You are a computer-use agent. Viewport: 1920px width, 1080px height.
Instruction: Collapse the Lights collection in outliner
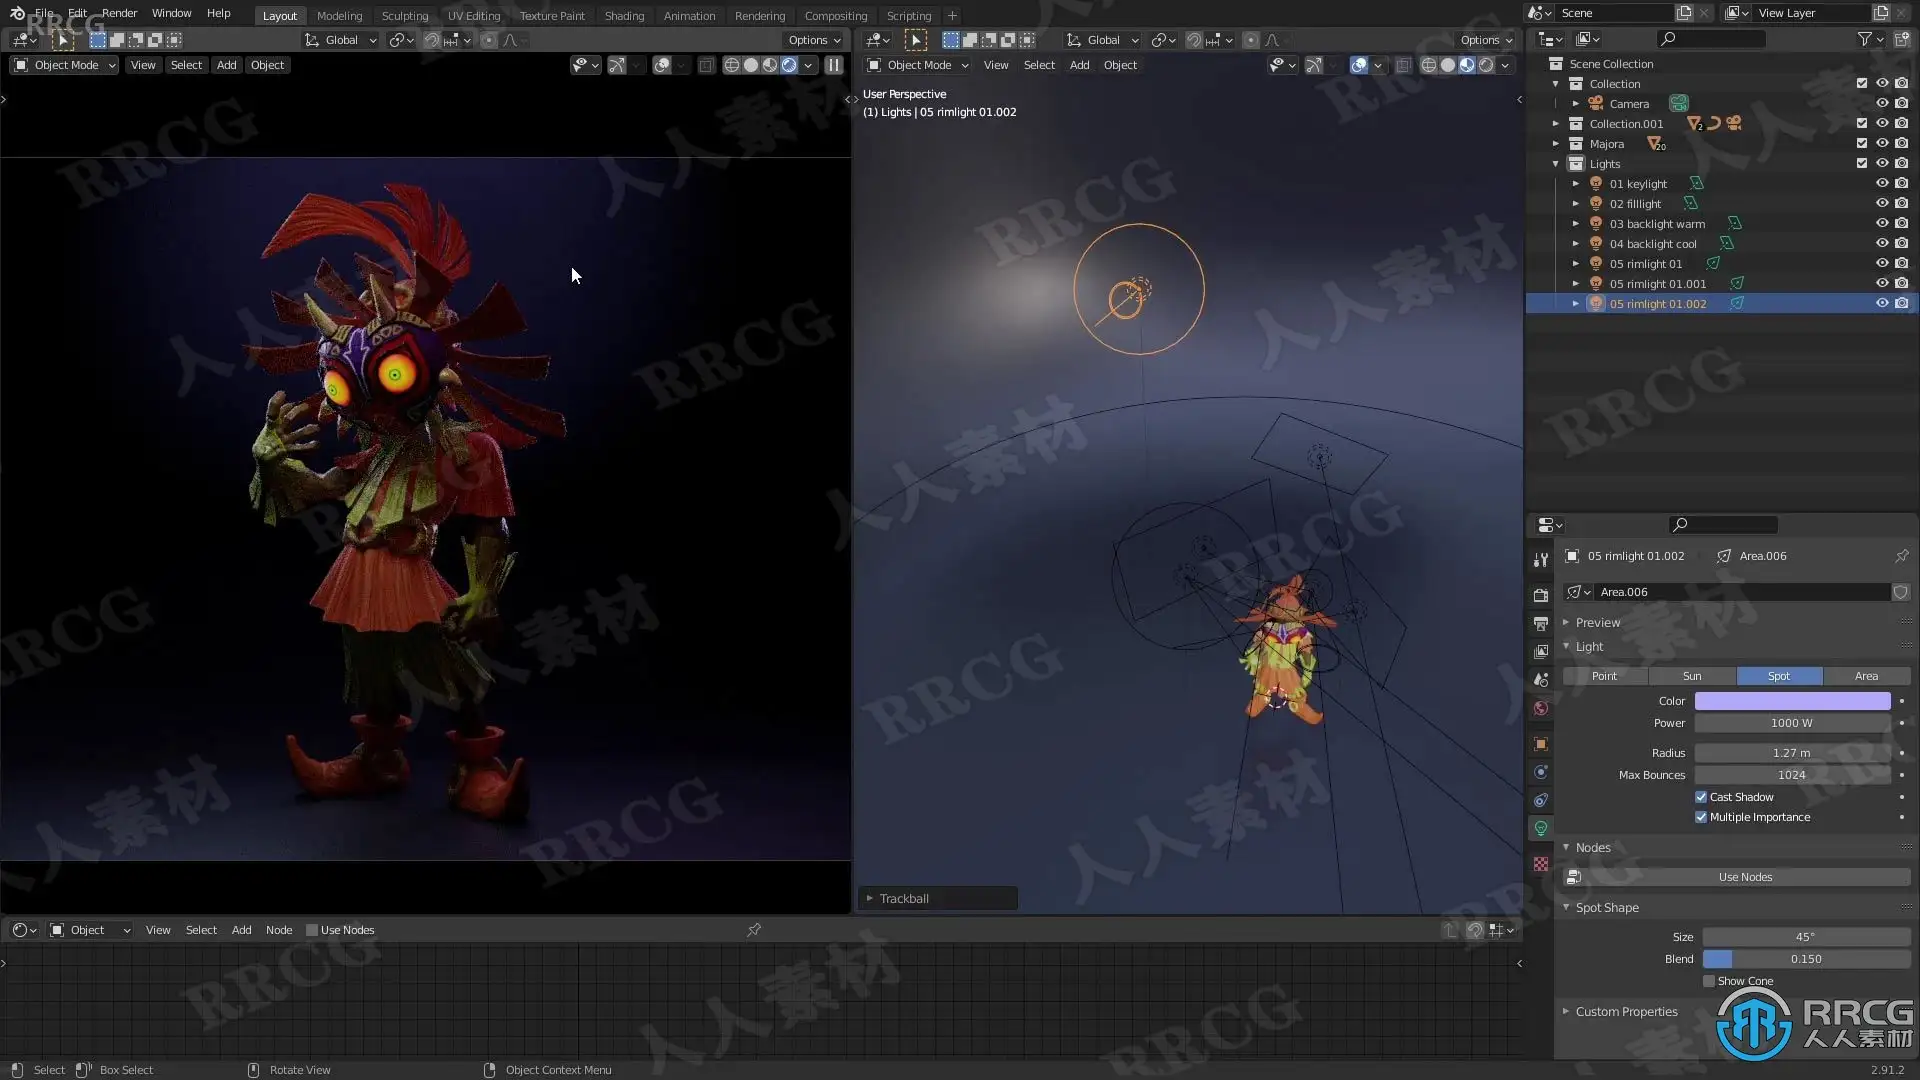(x=1556, y=164)
